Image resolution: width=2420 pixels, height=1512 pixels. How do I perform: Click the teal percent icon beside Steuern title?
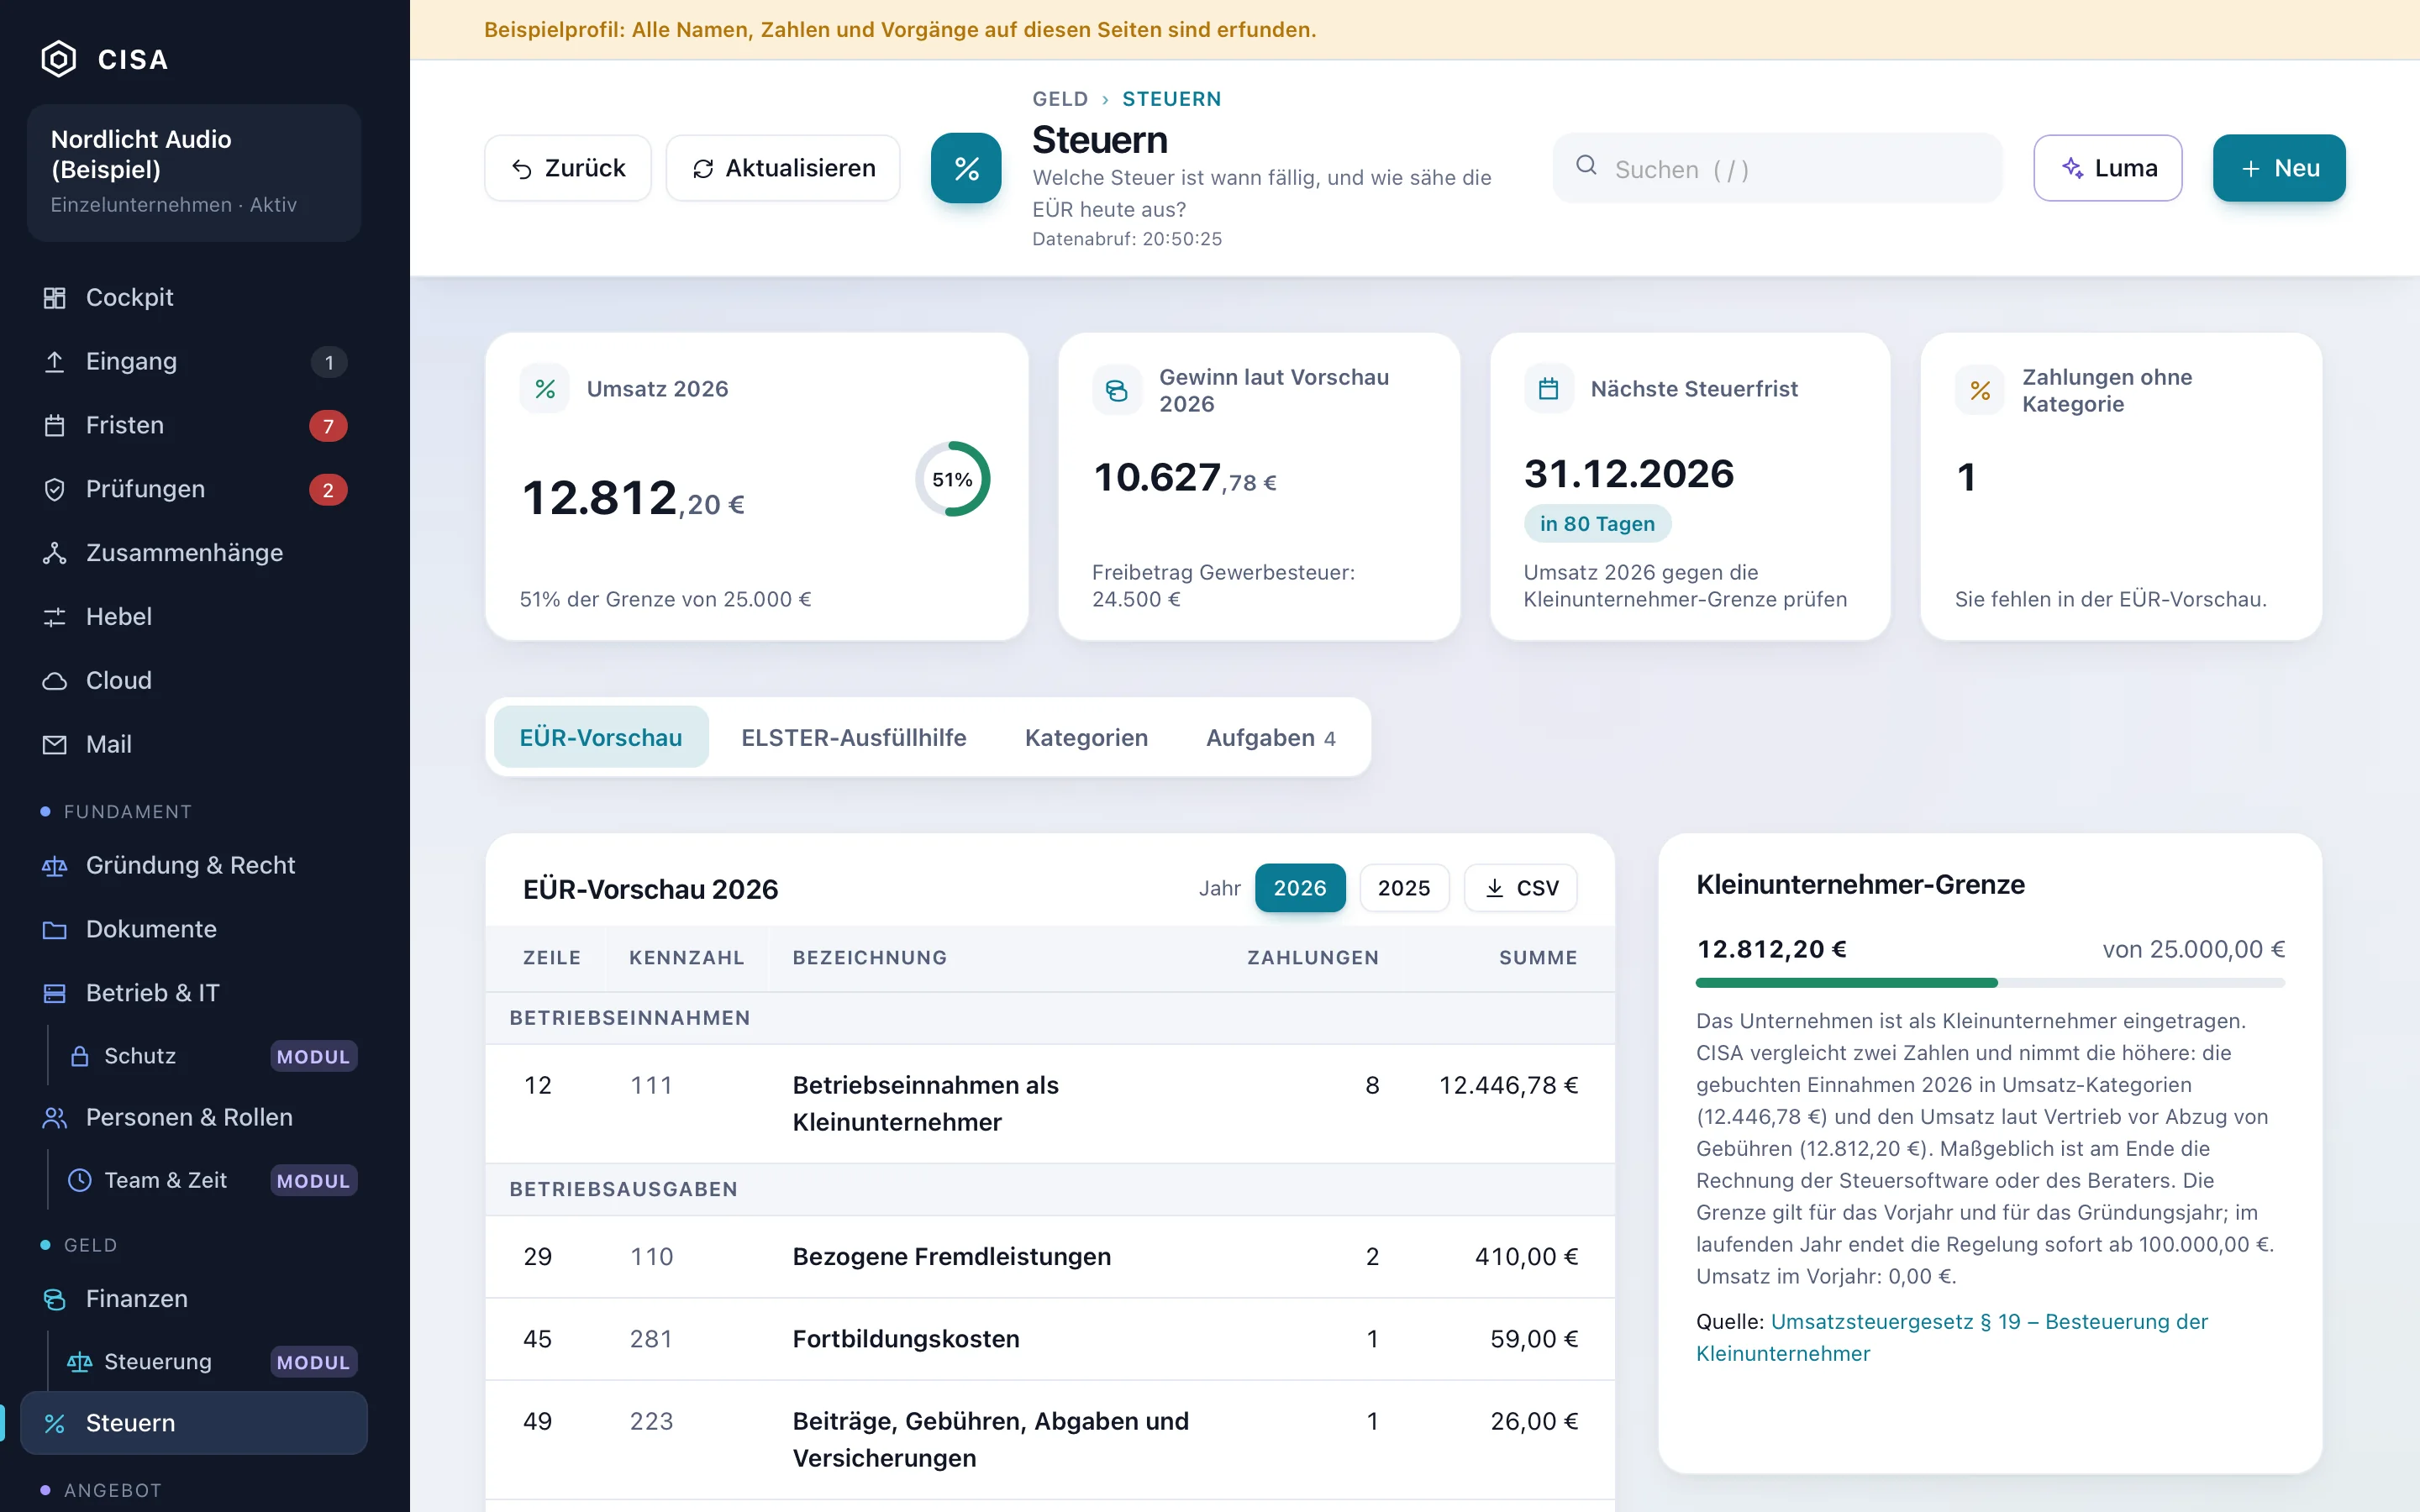[x=966, y=168]
